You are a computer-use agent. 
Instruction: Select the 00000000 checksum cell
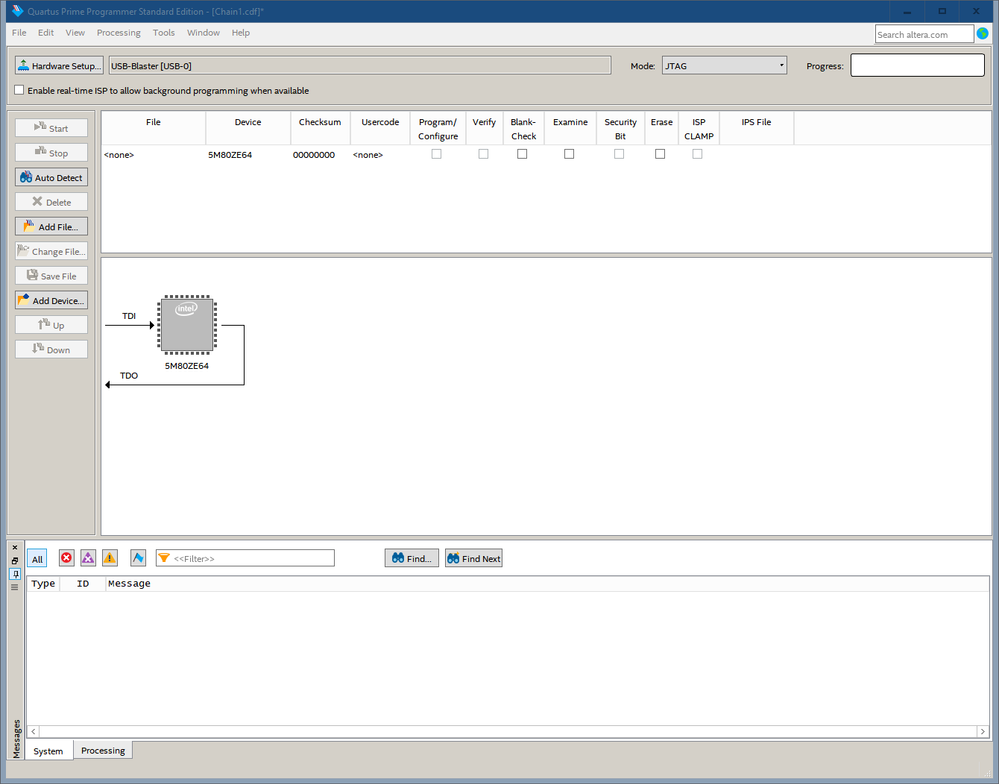click(320, 155)
